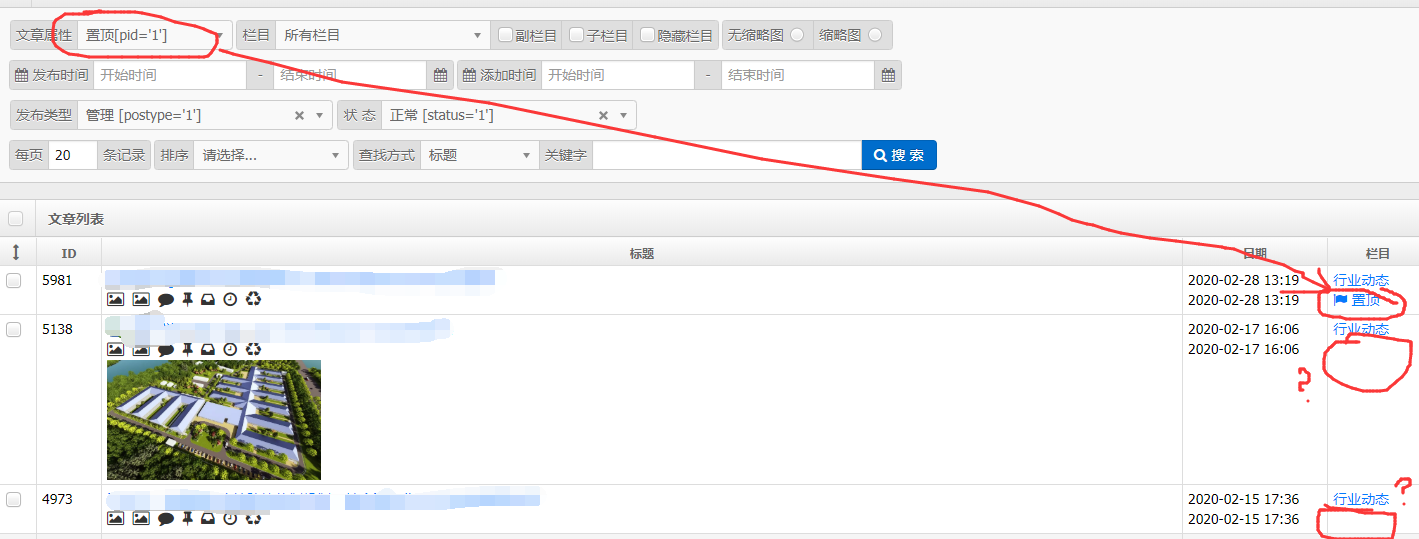Open 行业动态 link in row 5981
The image size is (1419, 539).
point(1361,280)
